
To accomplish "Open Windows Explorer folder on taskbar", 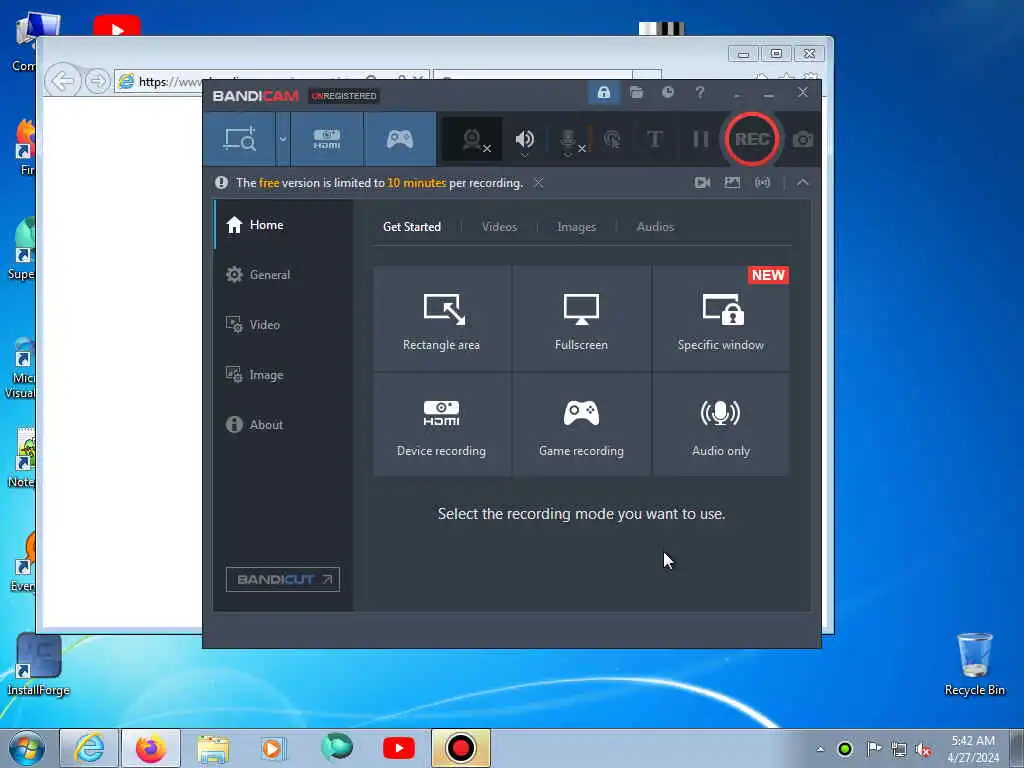I will [x=213, y=748].
